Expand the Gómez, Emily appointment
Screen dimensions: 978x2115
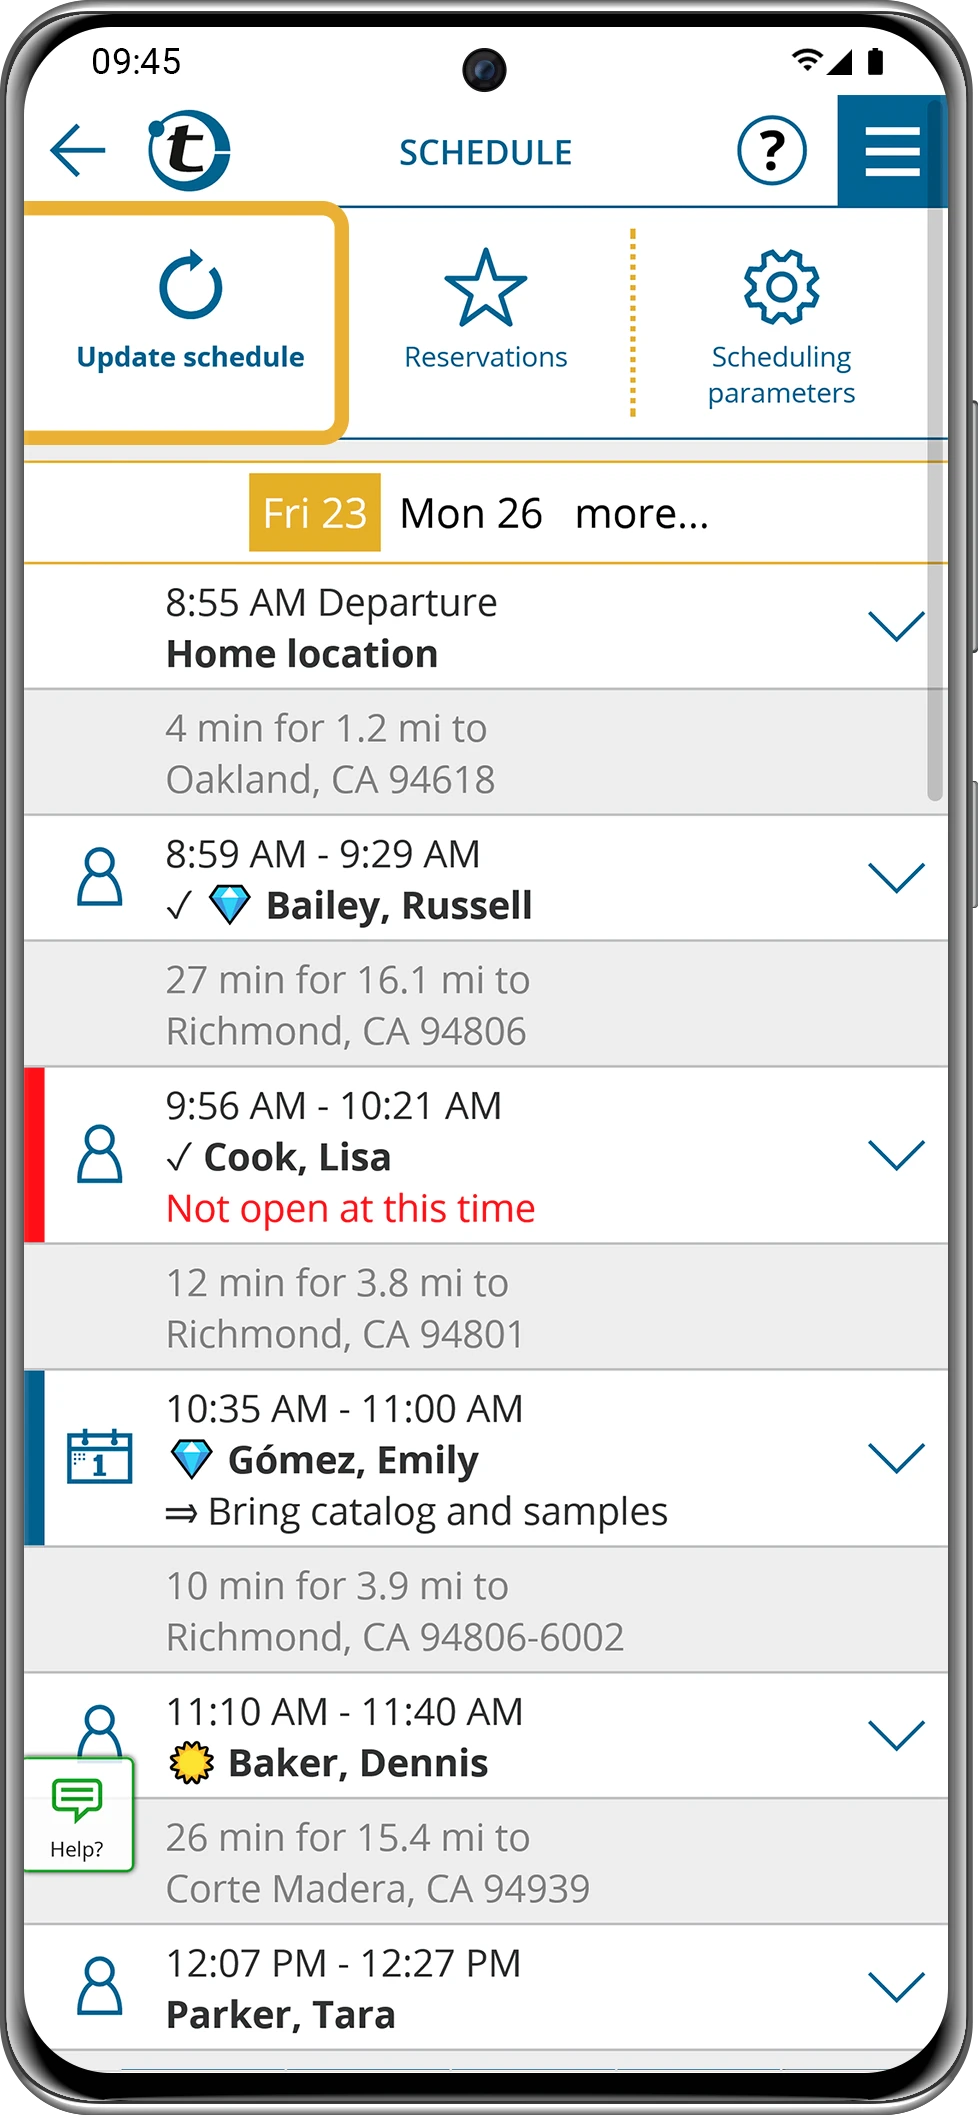(896, 1457)
